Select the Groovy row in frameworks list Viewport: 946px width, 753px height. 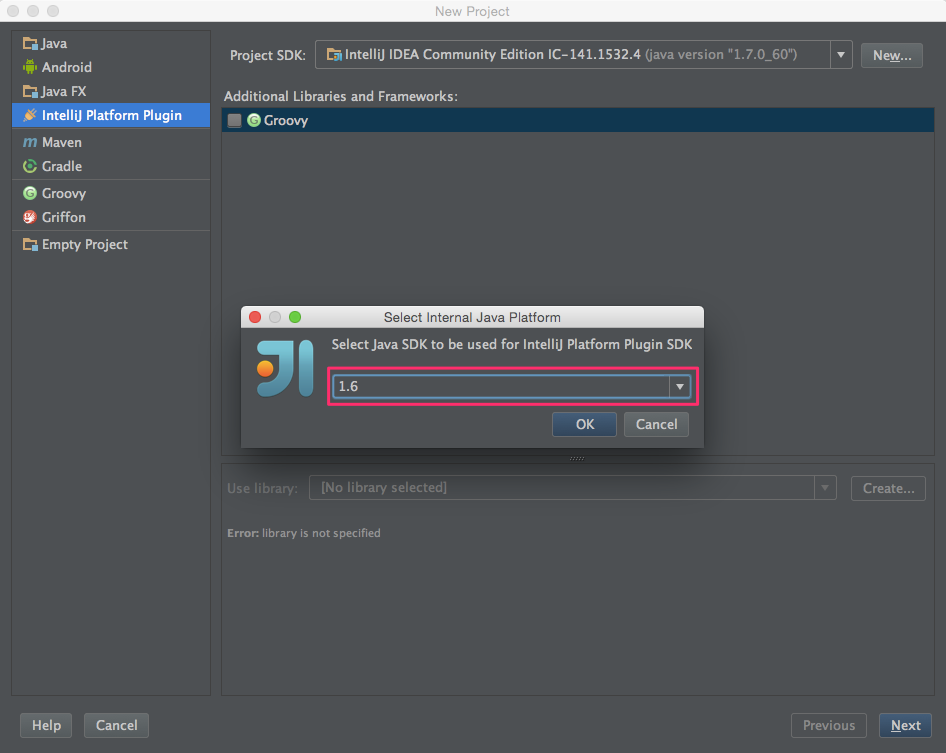click(x=578, y=120)
